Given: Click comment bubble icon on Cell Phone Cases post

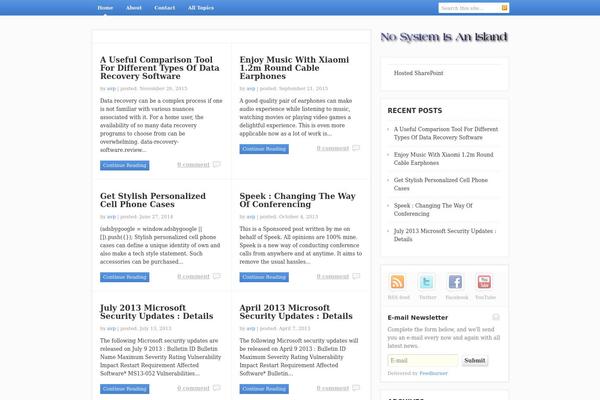Looking at the screenshot, I should pyautogui.click(x=217, y=276).
